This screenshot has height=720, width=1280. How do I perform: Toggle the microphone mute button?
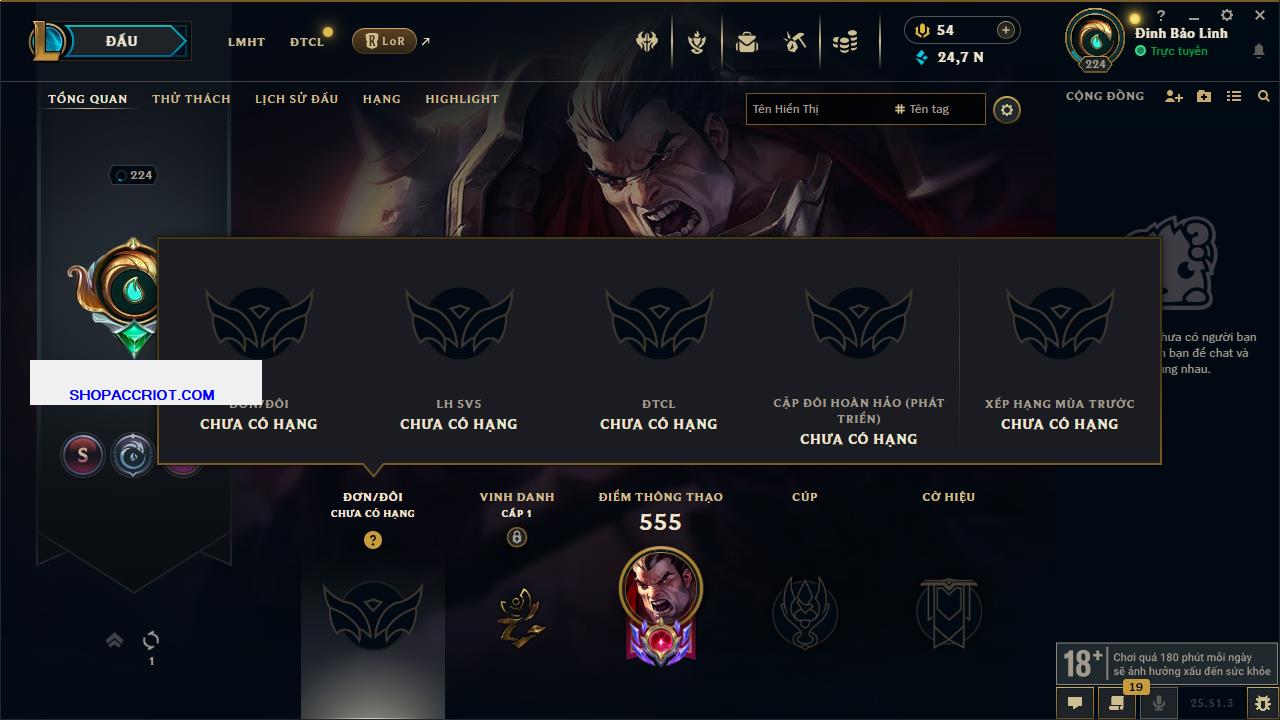1160,703
